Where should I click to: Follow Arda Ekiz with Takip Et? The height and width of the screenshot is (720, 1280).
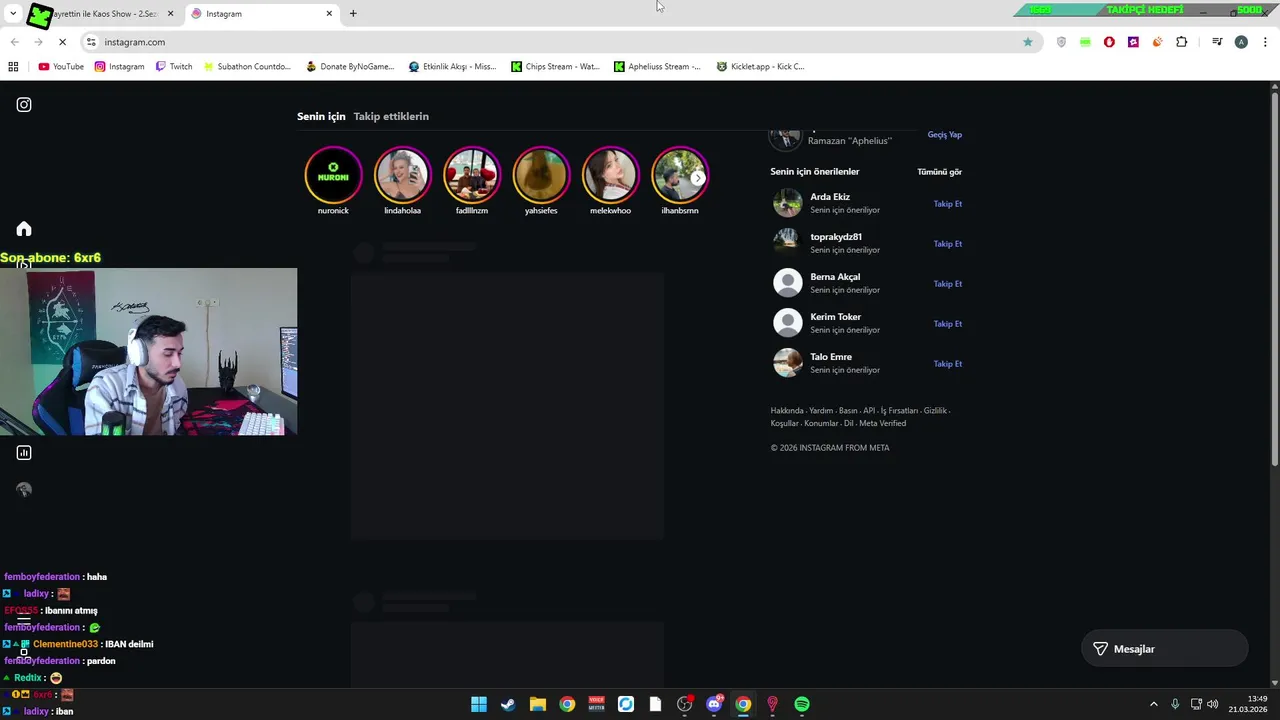947,204
